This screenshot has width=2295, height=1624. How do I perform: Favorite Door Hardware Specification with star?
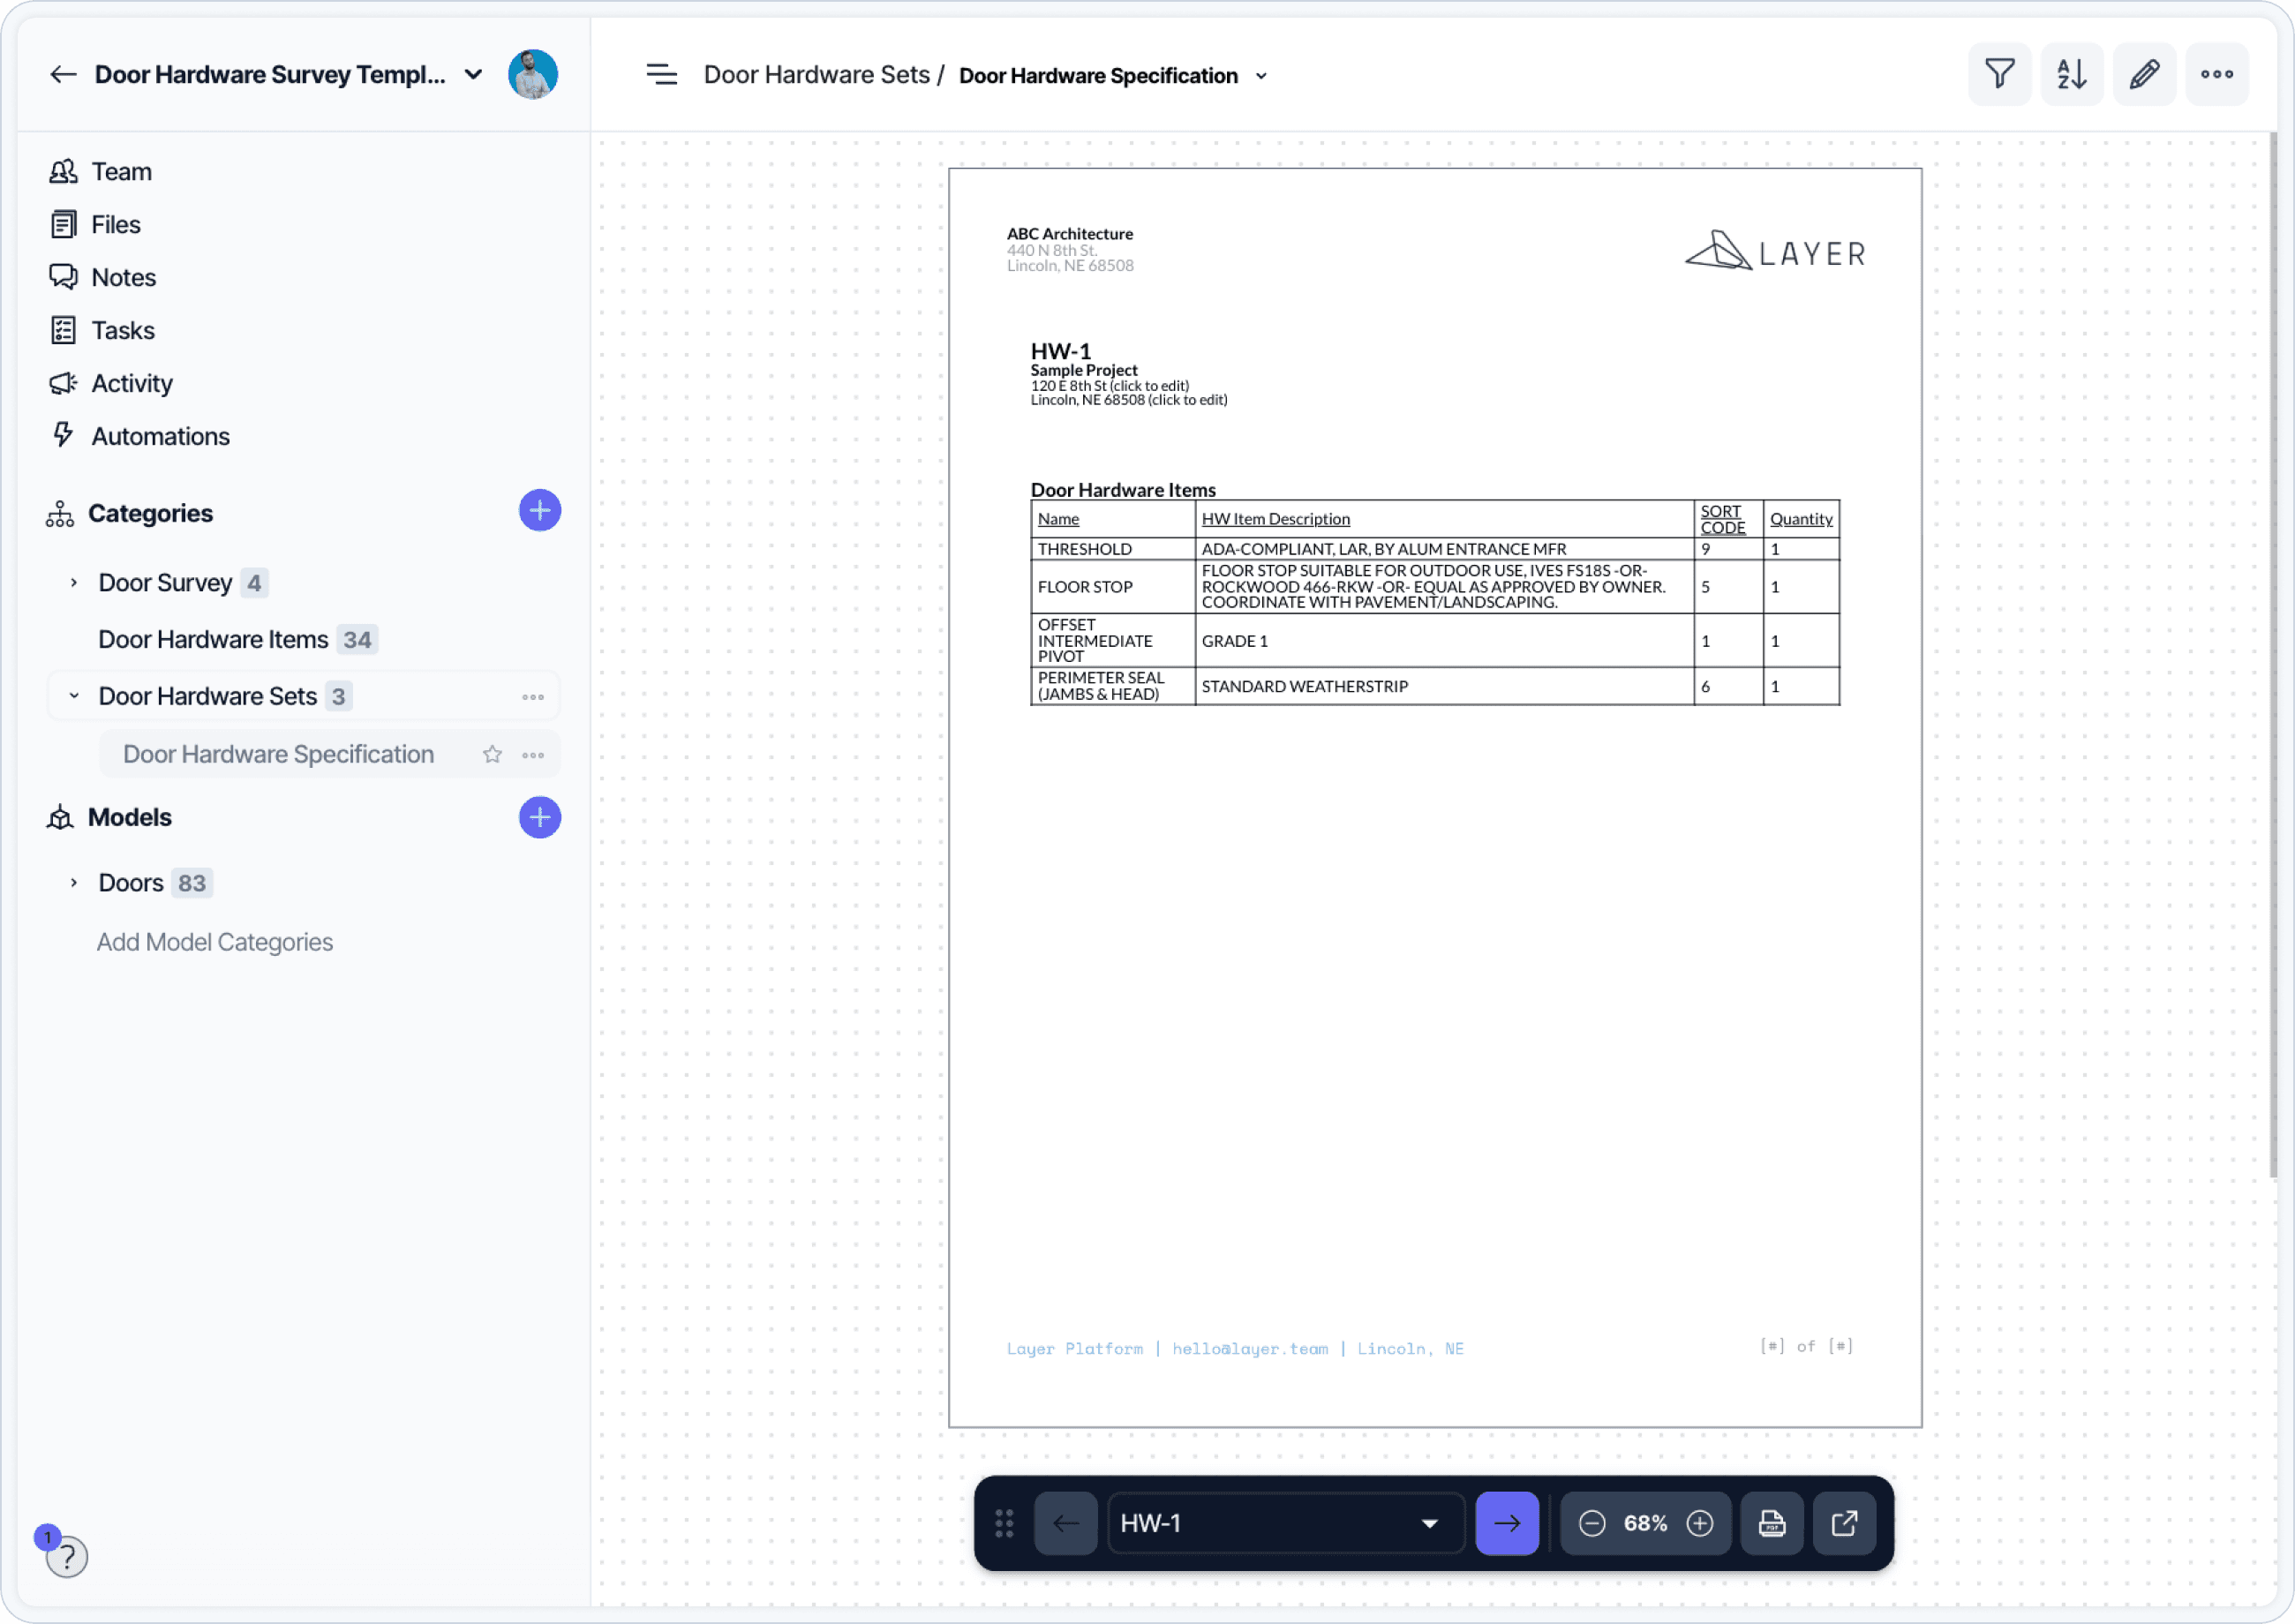[492, 755]
